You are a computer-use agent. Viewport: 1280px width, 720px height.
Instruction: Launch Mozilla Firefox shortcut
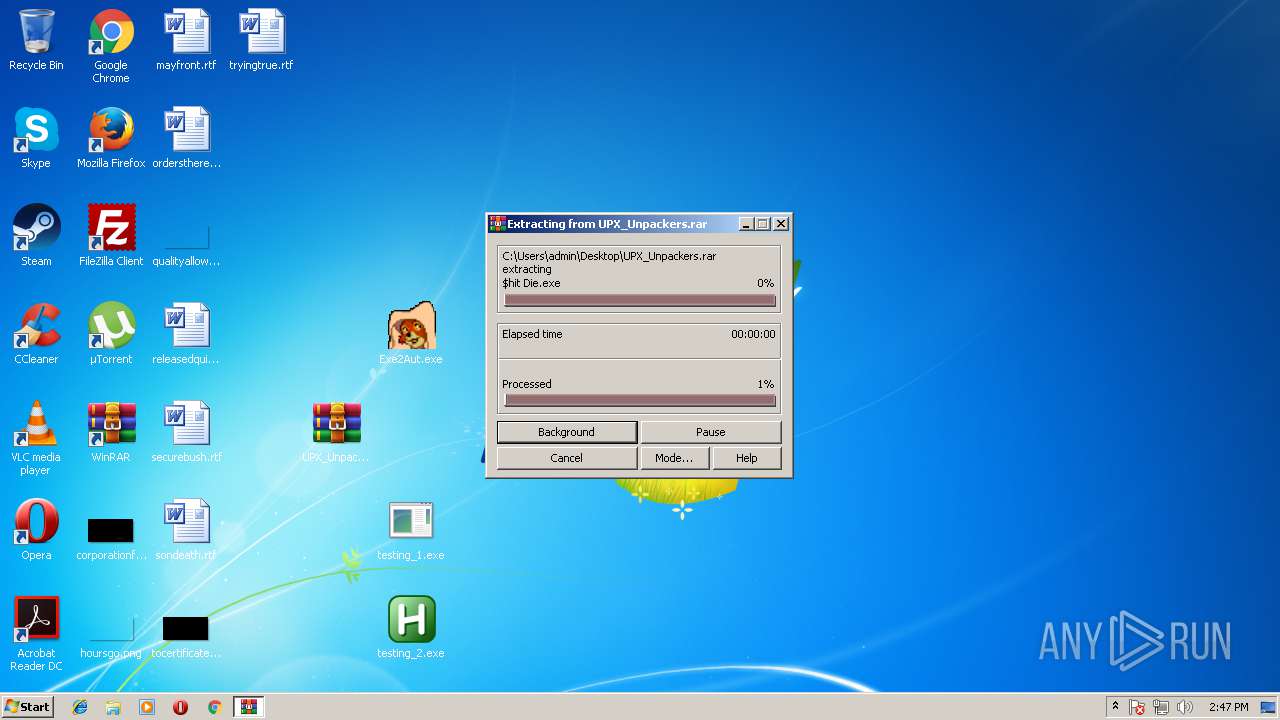(111, 138)
